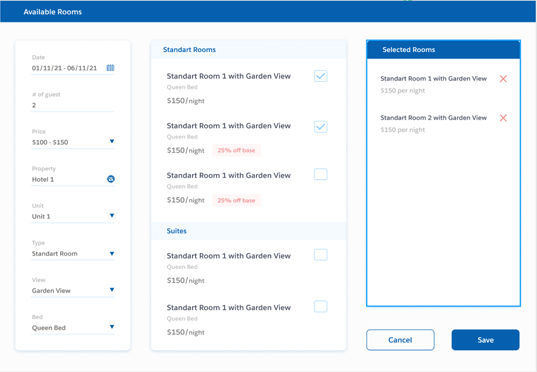Image resolution: width=537 pixels, height=372 pixels.
Task: Click the title of the last Suites room
Action: [229, 308]
